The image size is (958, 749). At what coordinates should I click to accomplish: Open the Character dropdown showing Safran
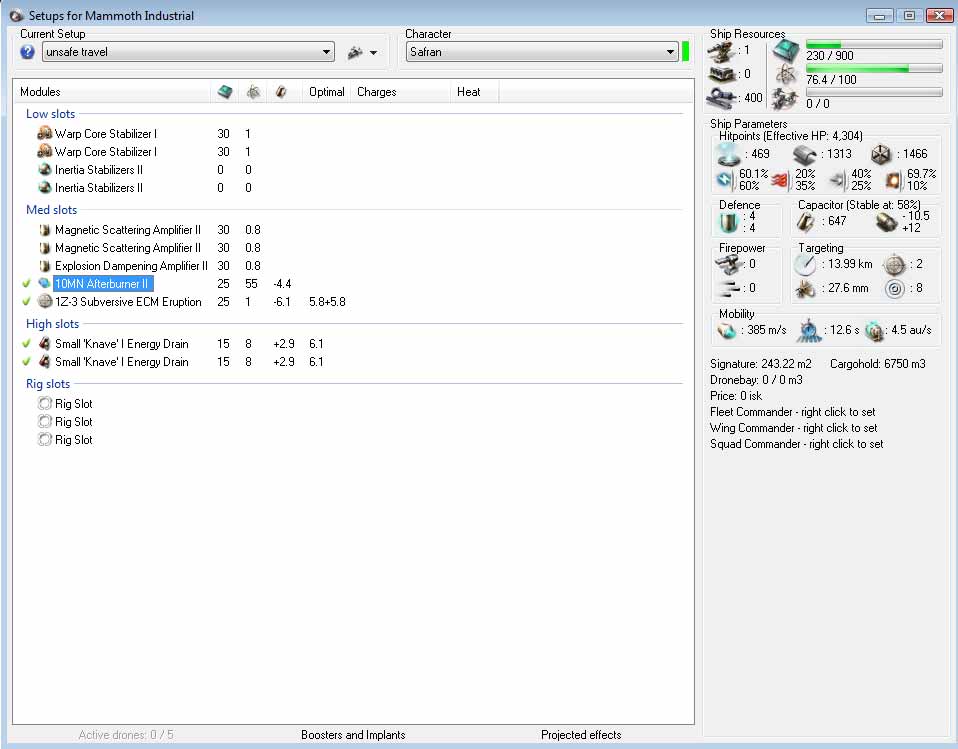tap(670, 52)
